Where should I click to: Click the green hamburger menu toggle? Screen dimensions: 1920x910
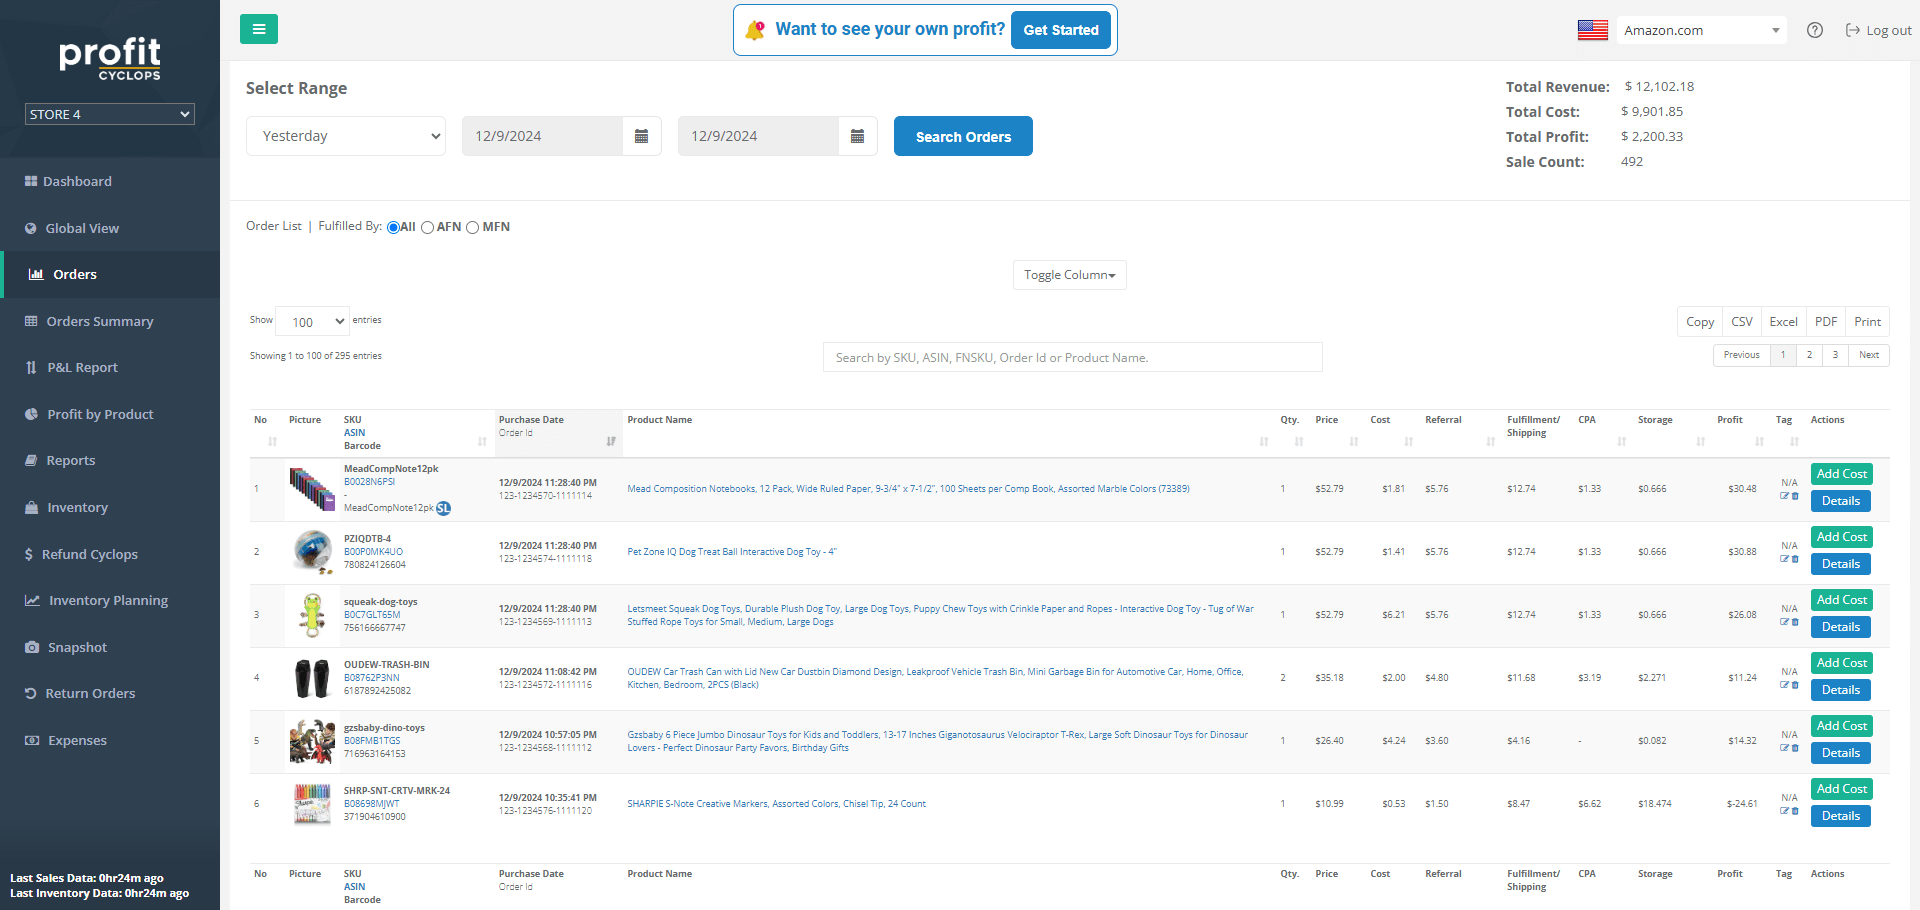[x=259, y=29]
